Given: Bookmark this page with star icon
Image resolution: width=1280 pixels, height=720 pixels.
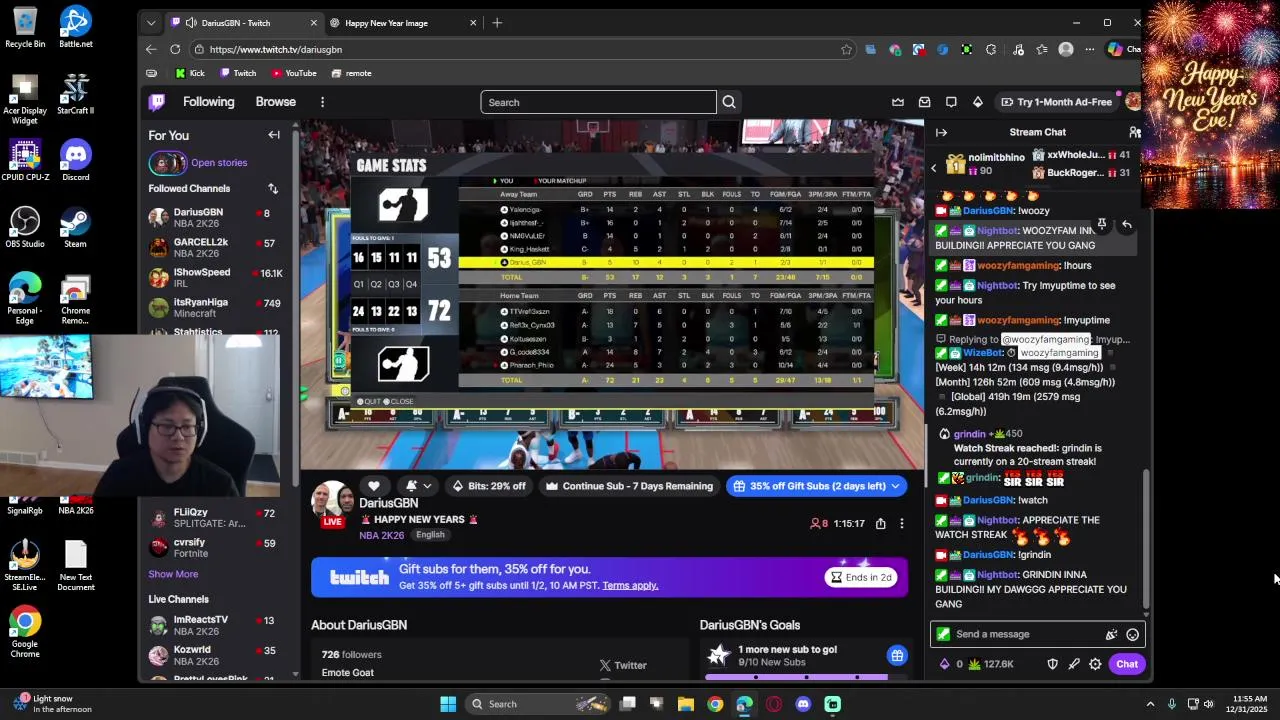Looking at the screenshot, I should coord(846,49).
